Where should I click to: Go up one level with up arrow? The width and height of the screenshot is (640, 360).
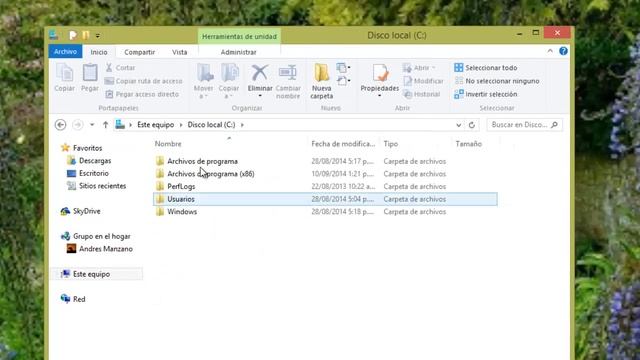point(105,124)
